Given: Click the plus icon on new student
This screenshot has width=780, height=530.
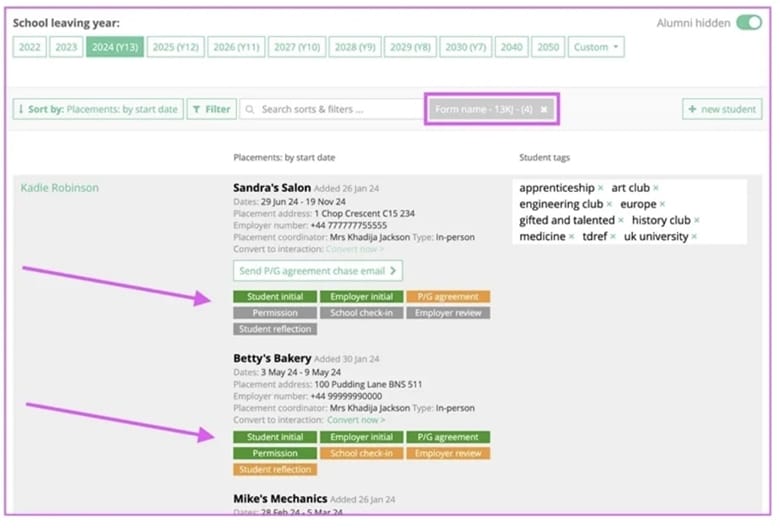Looking at the screenshot, I should [x=692, y=109].
